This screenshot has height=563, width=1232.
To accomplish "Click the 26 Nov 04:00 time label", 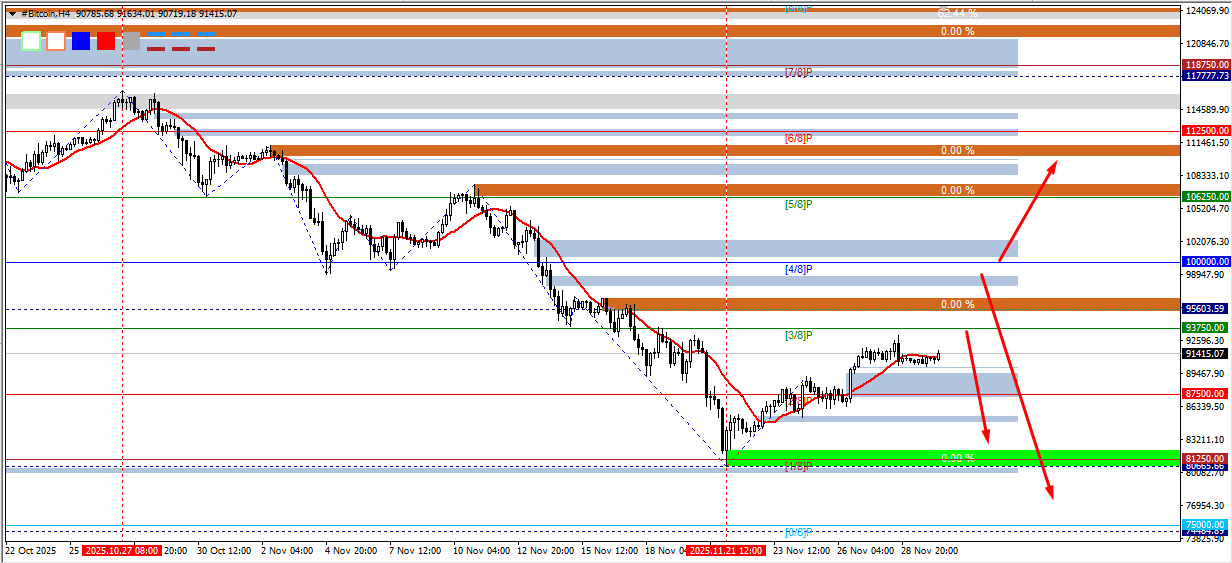I will (x=866, y=551).
